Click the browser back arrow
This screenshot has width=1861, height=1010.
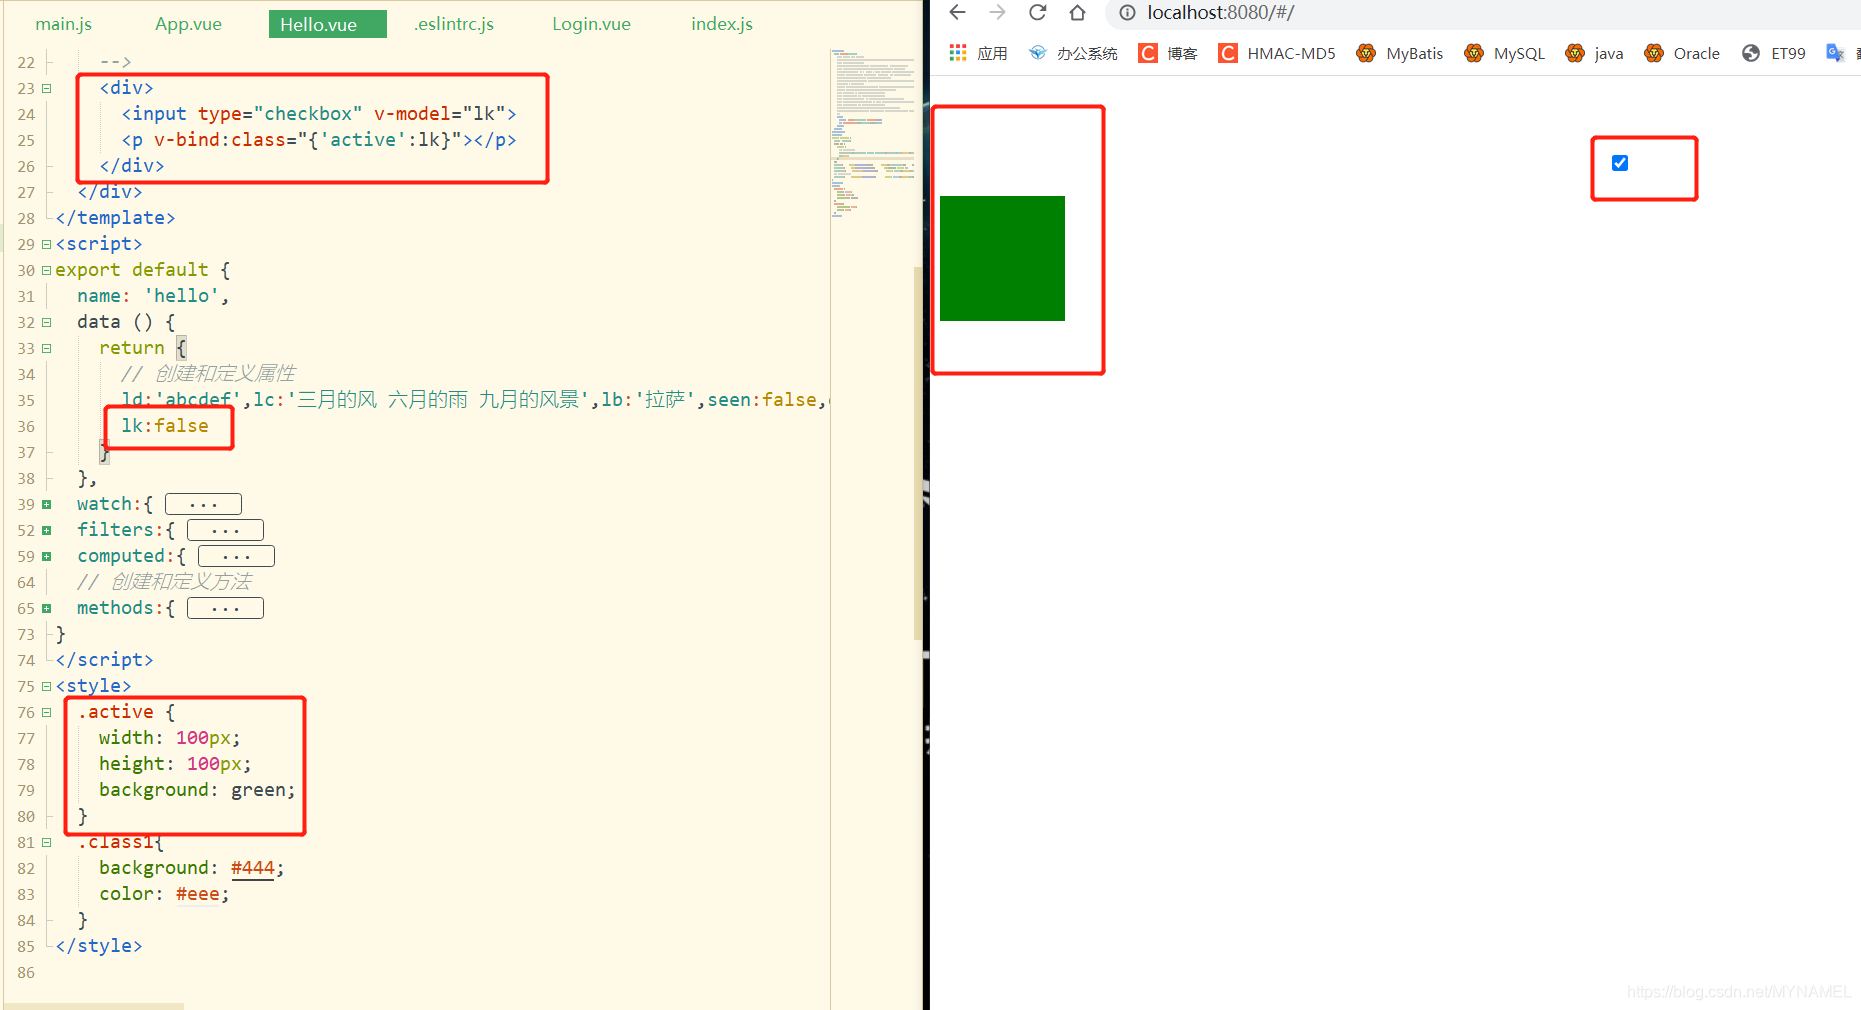tap(957, 12)
